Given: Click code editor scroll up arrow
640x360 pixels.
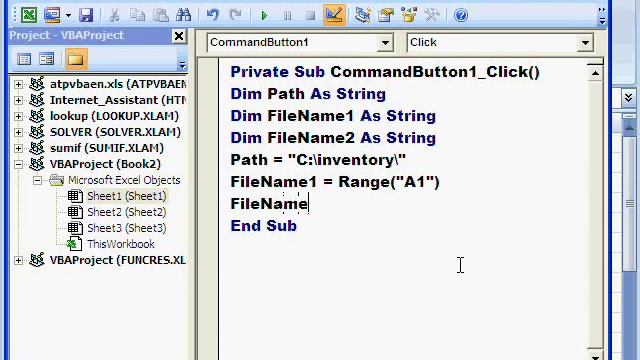Looking at the screenshot, I should click(x=595, y=73).
